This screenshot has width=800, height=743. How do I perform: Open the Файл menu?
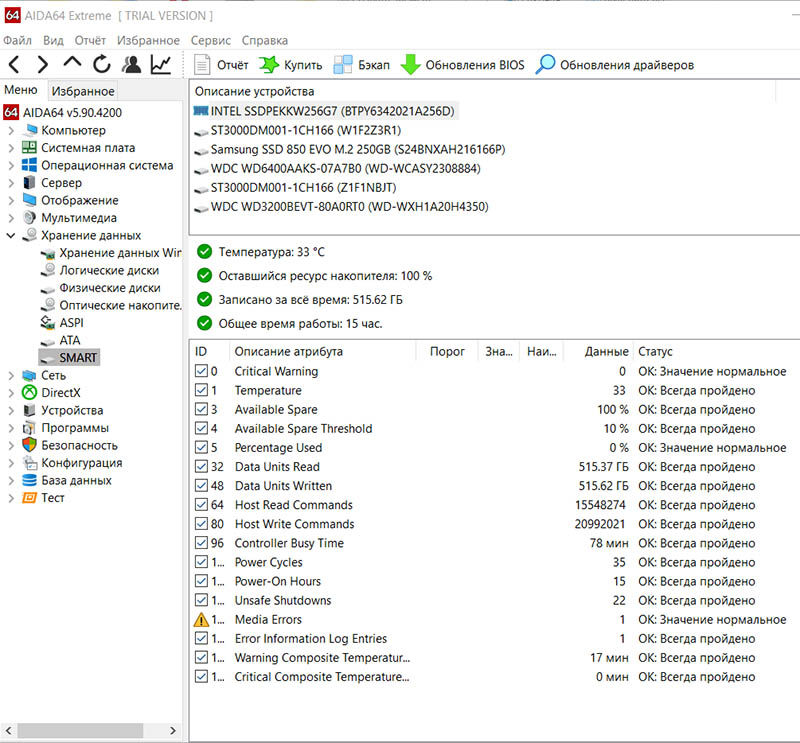pyautogui.click(x=17, y=40)
